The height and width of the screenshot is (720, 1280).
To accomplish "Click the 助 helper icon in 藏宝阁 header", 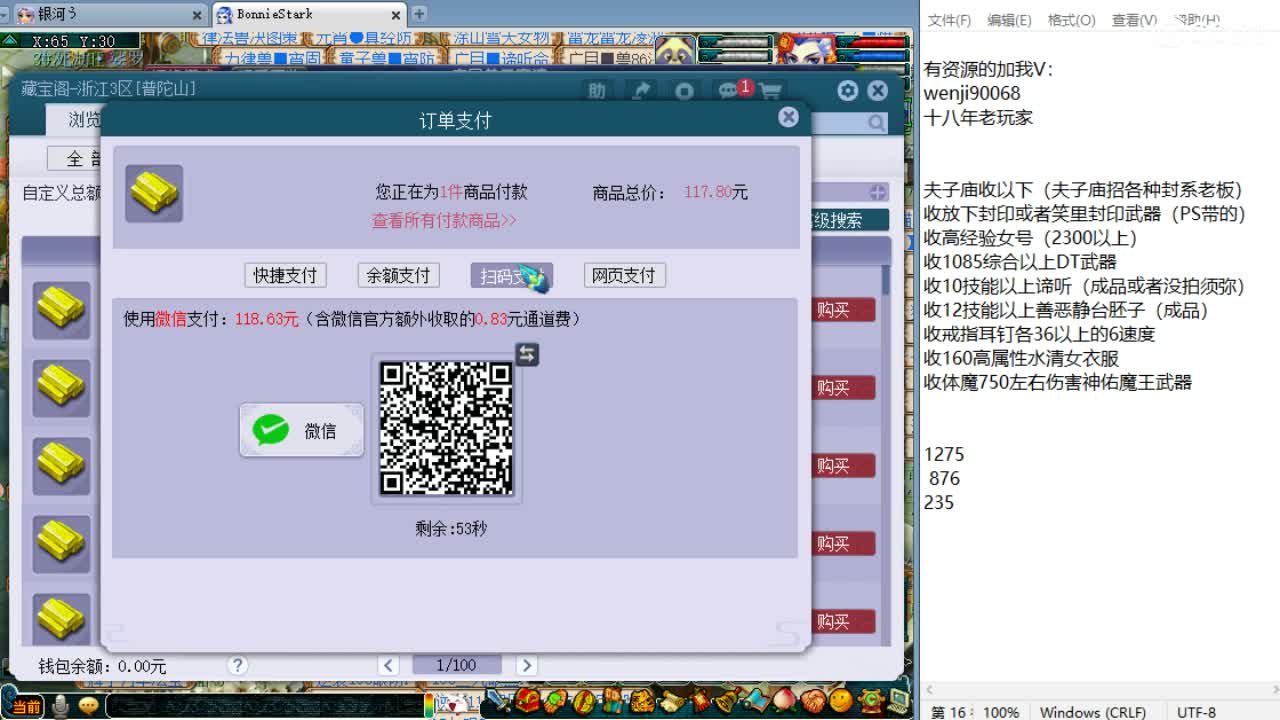I will (x=597, y=91).
